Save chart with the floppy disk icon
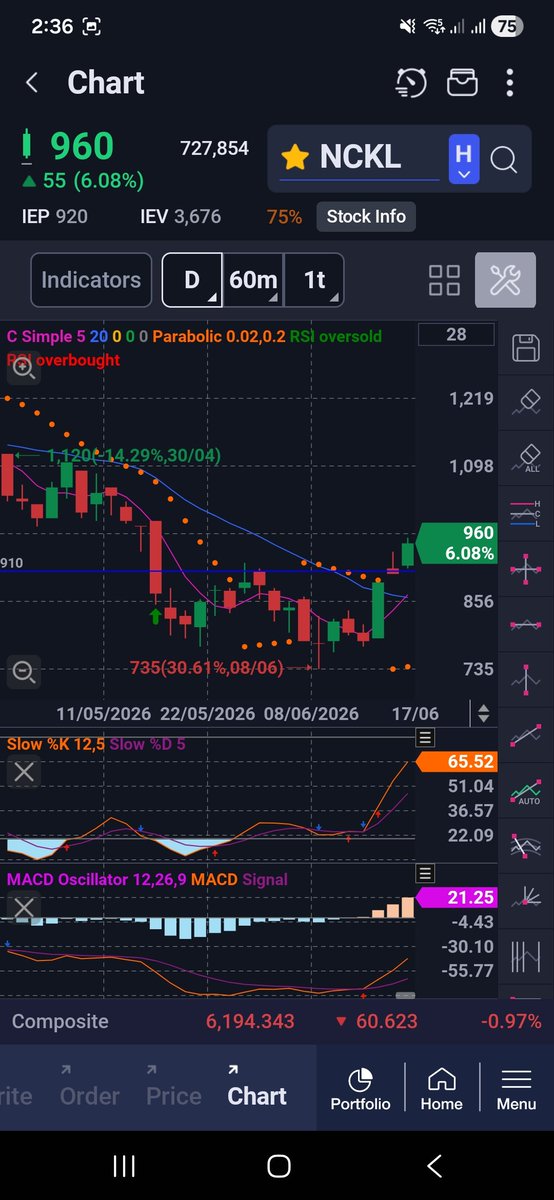This screenshot has width=554, height=1200. click(x=525, y=348)
